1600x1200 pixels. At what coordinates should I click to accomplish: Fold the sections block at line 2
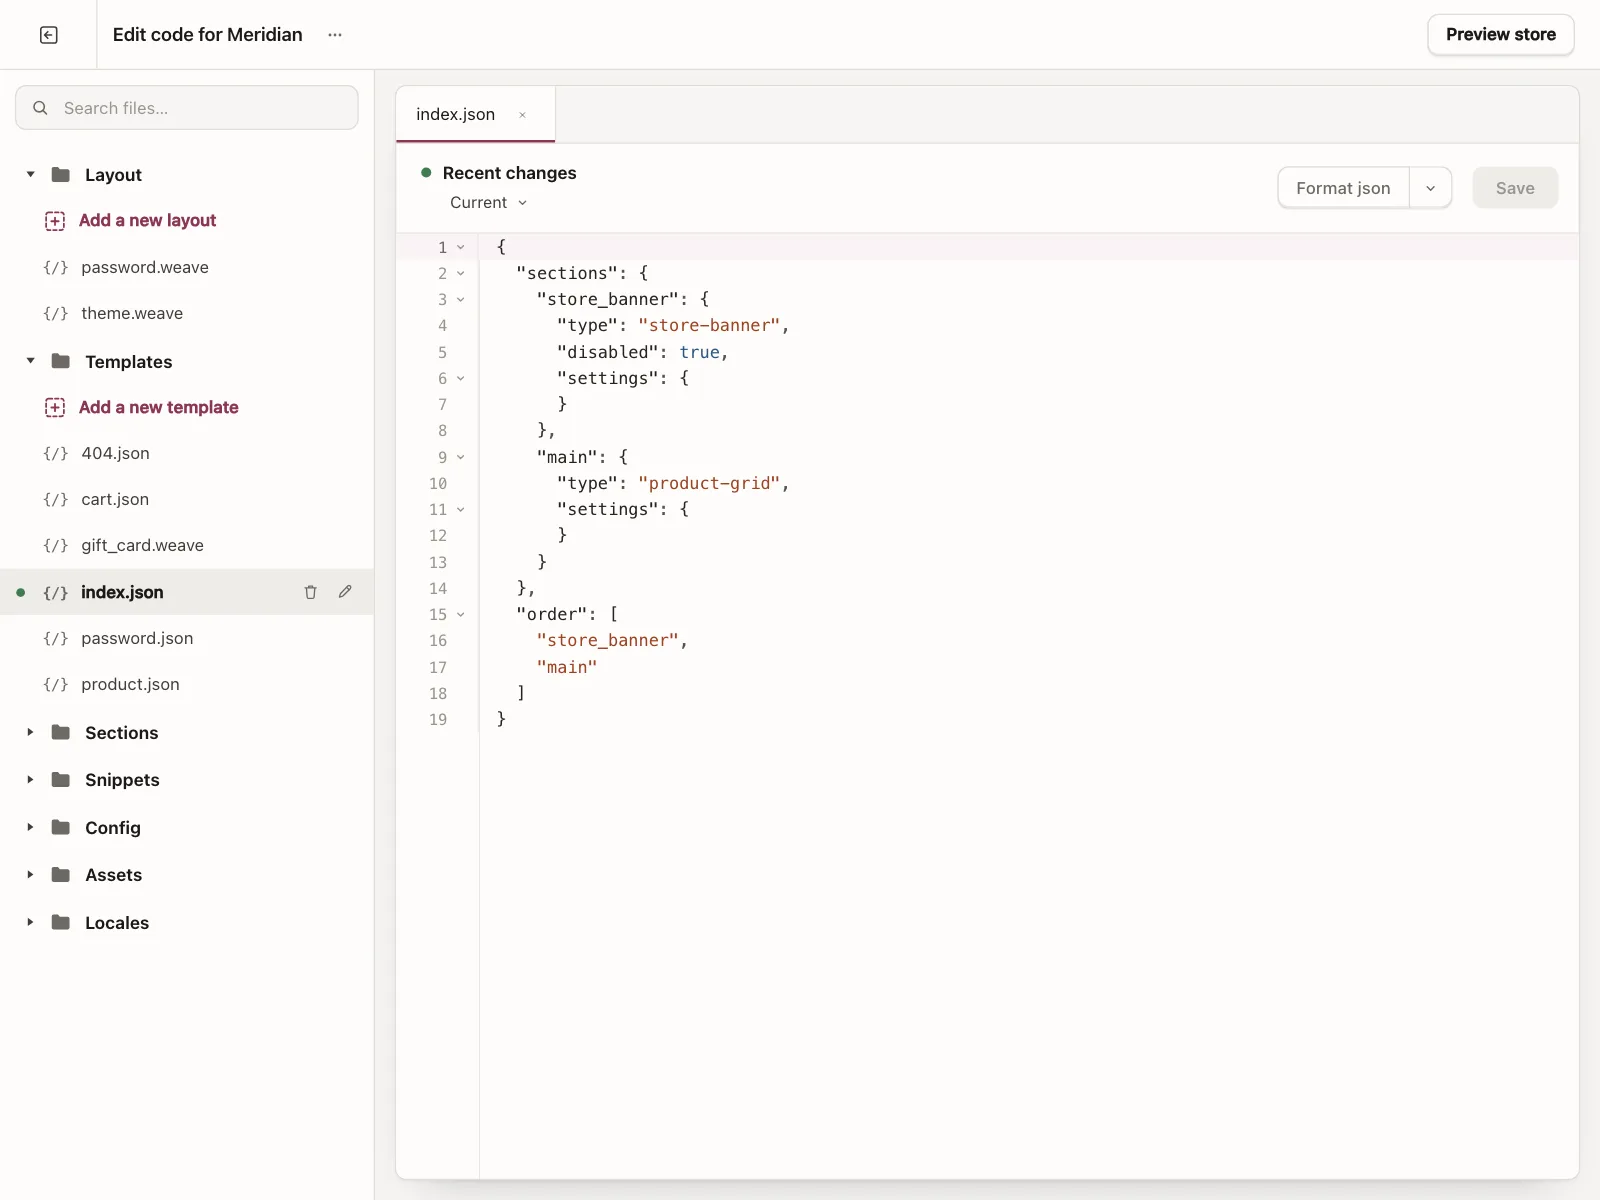click(461, 273)
